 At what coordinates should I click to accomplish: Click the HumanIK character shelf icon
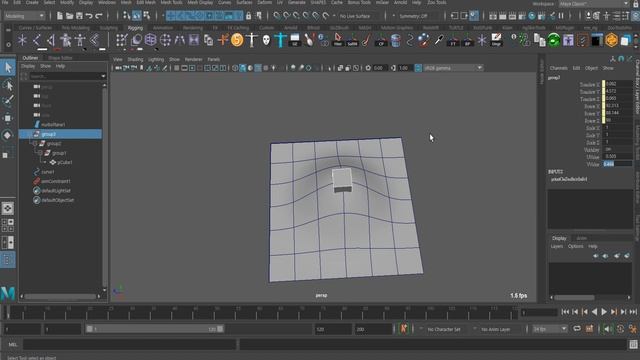(x=66, y=40)
